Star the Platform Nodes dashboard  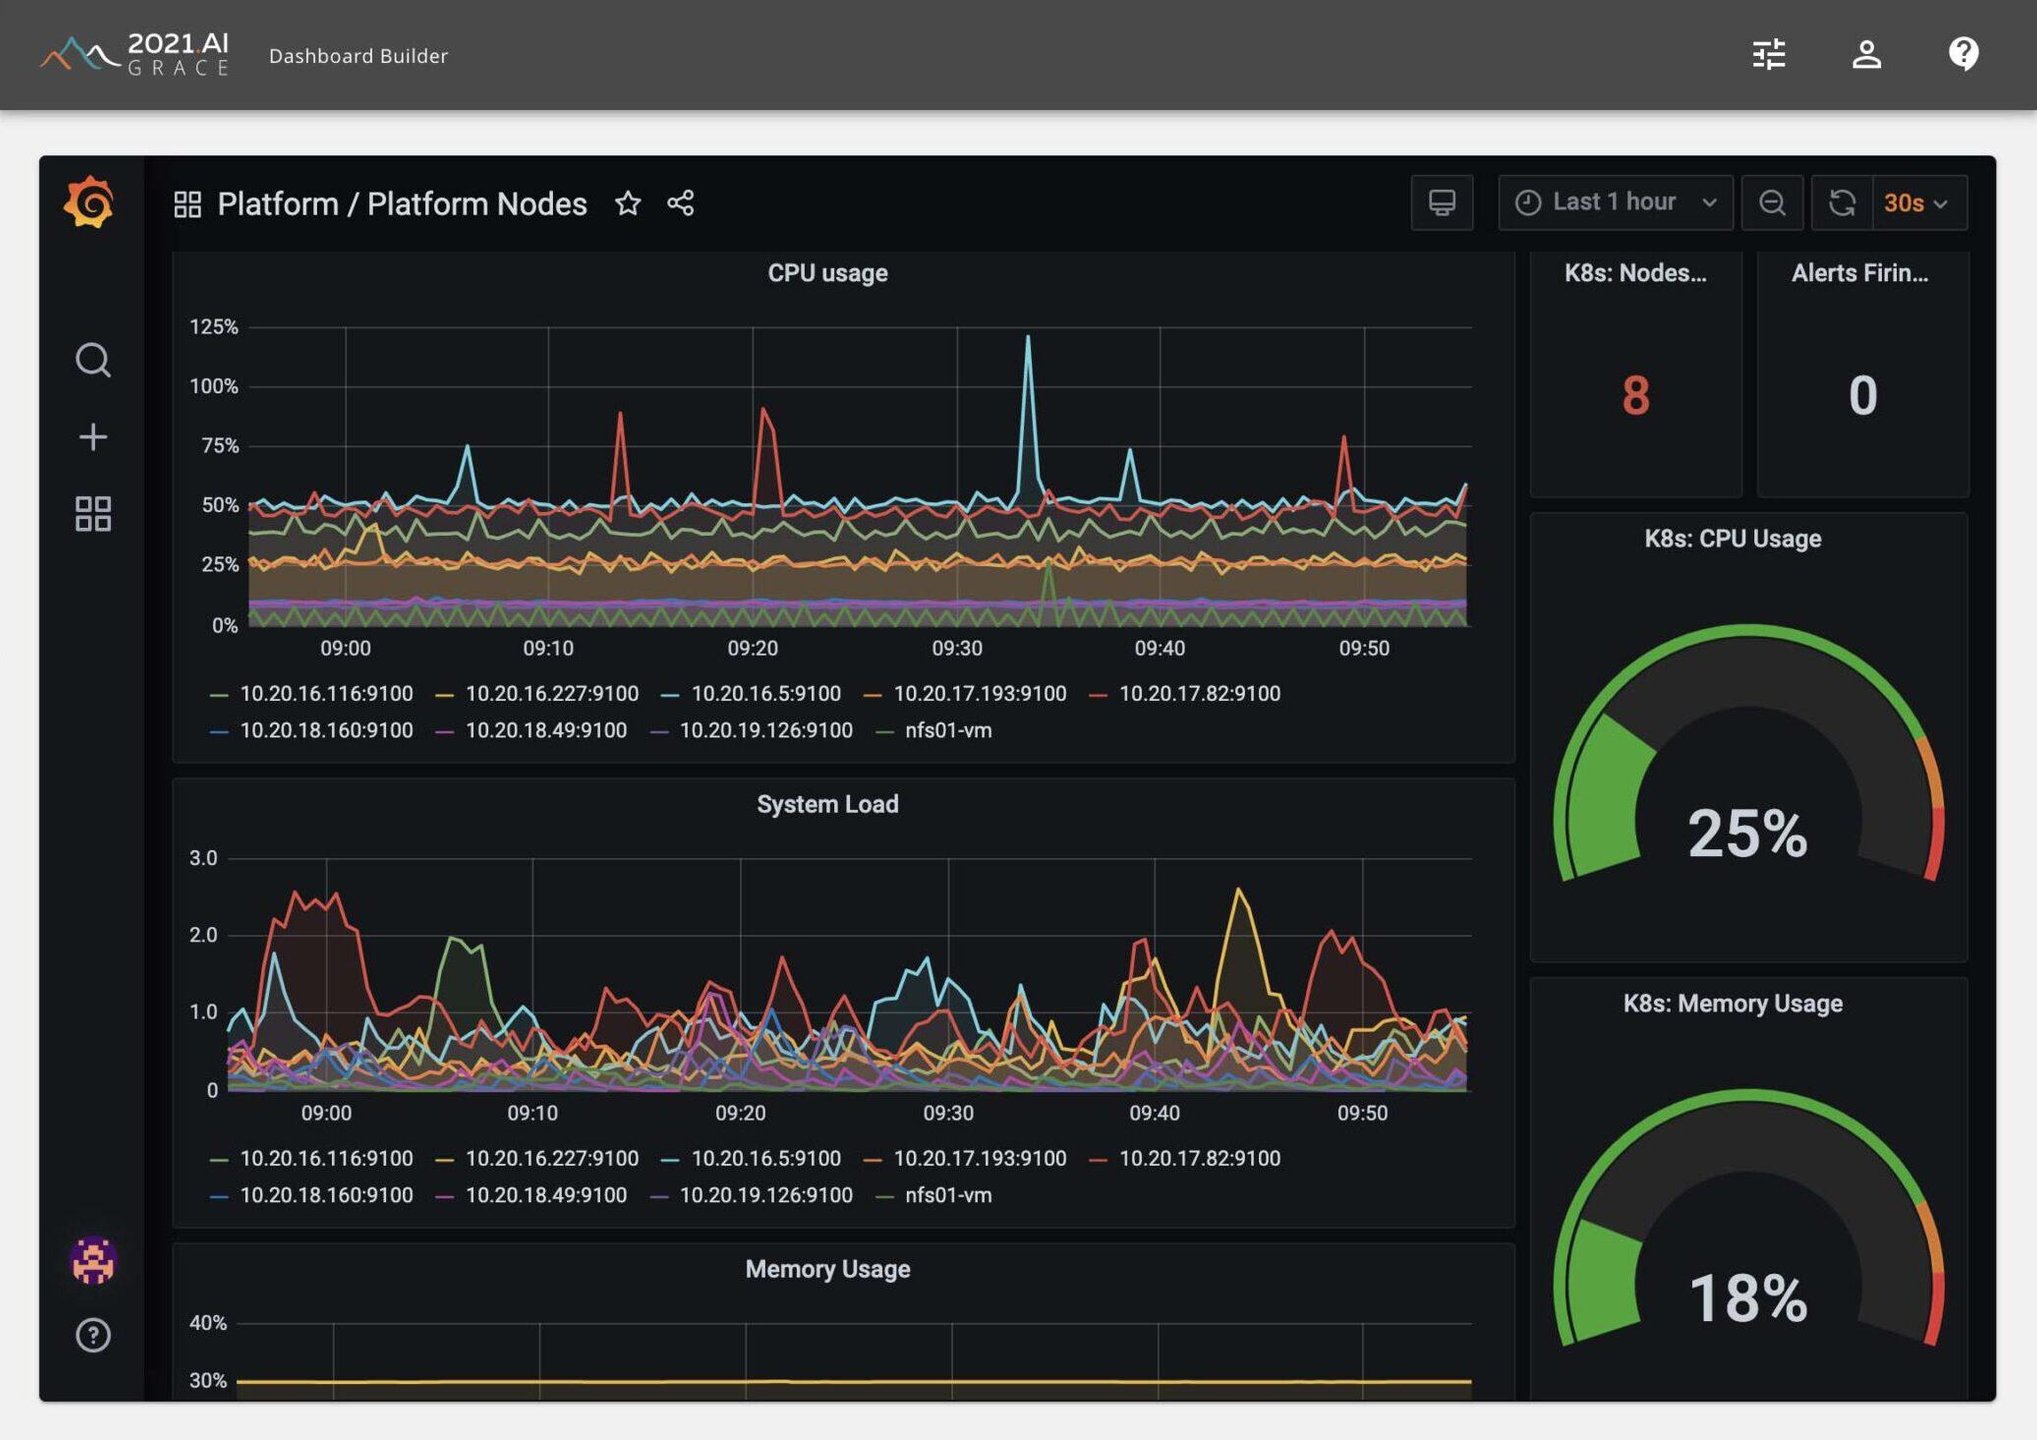pyautogui.click(x=627, y=204)
